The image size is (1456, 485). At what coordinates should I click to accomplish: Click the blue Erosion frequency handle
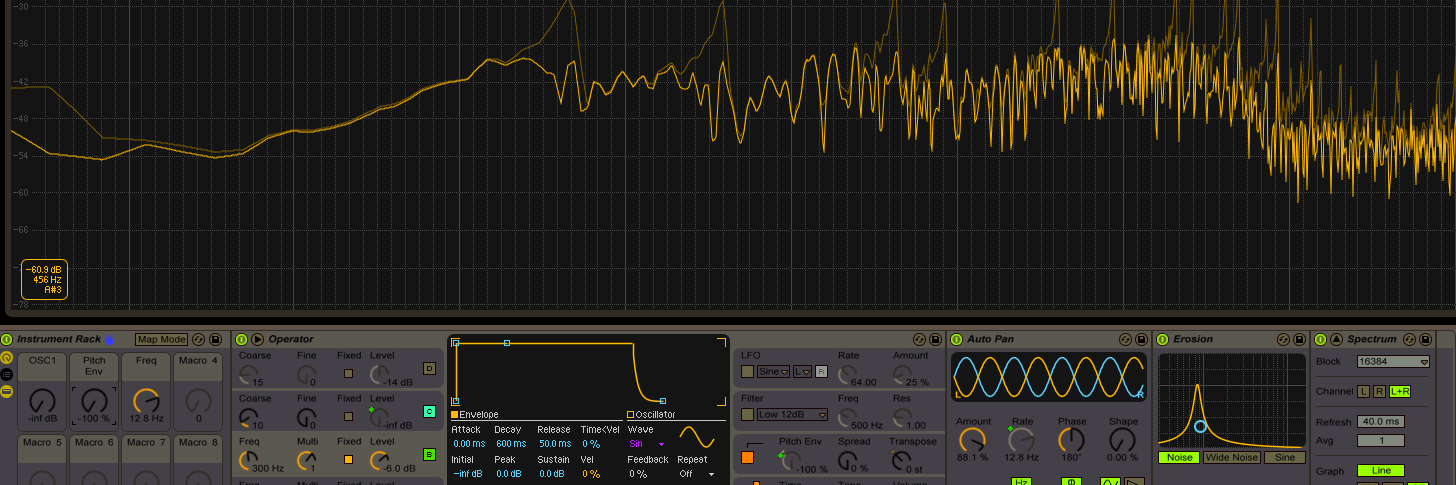click(1200, 427)
